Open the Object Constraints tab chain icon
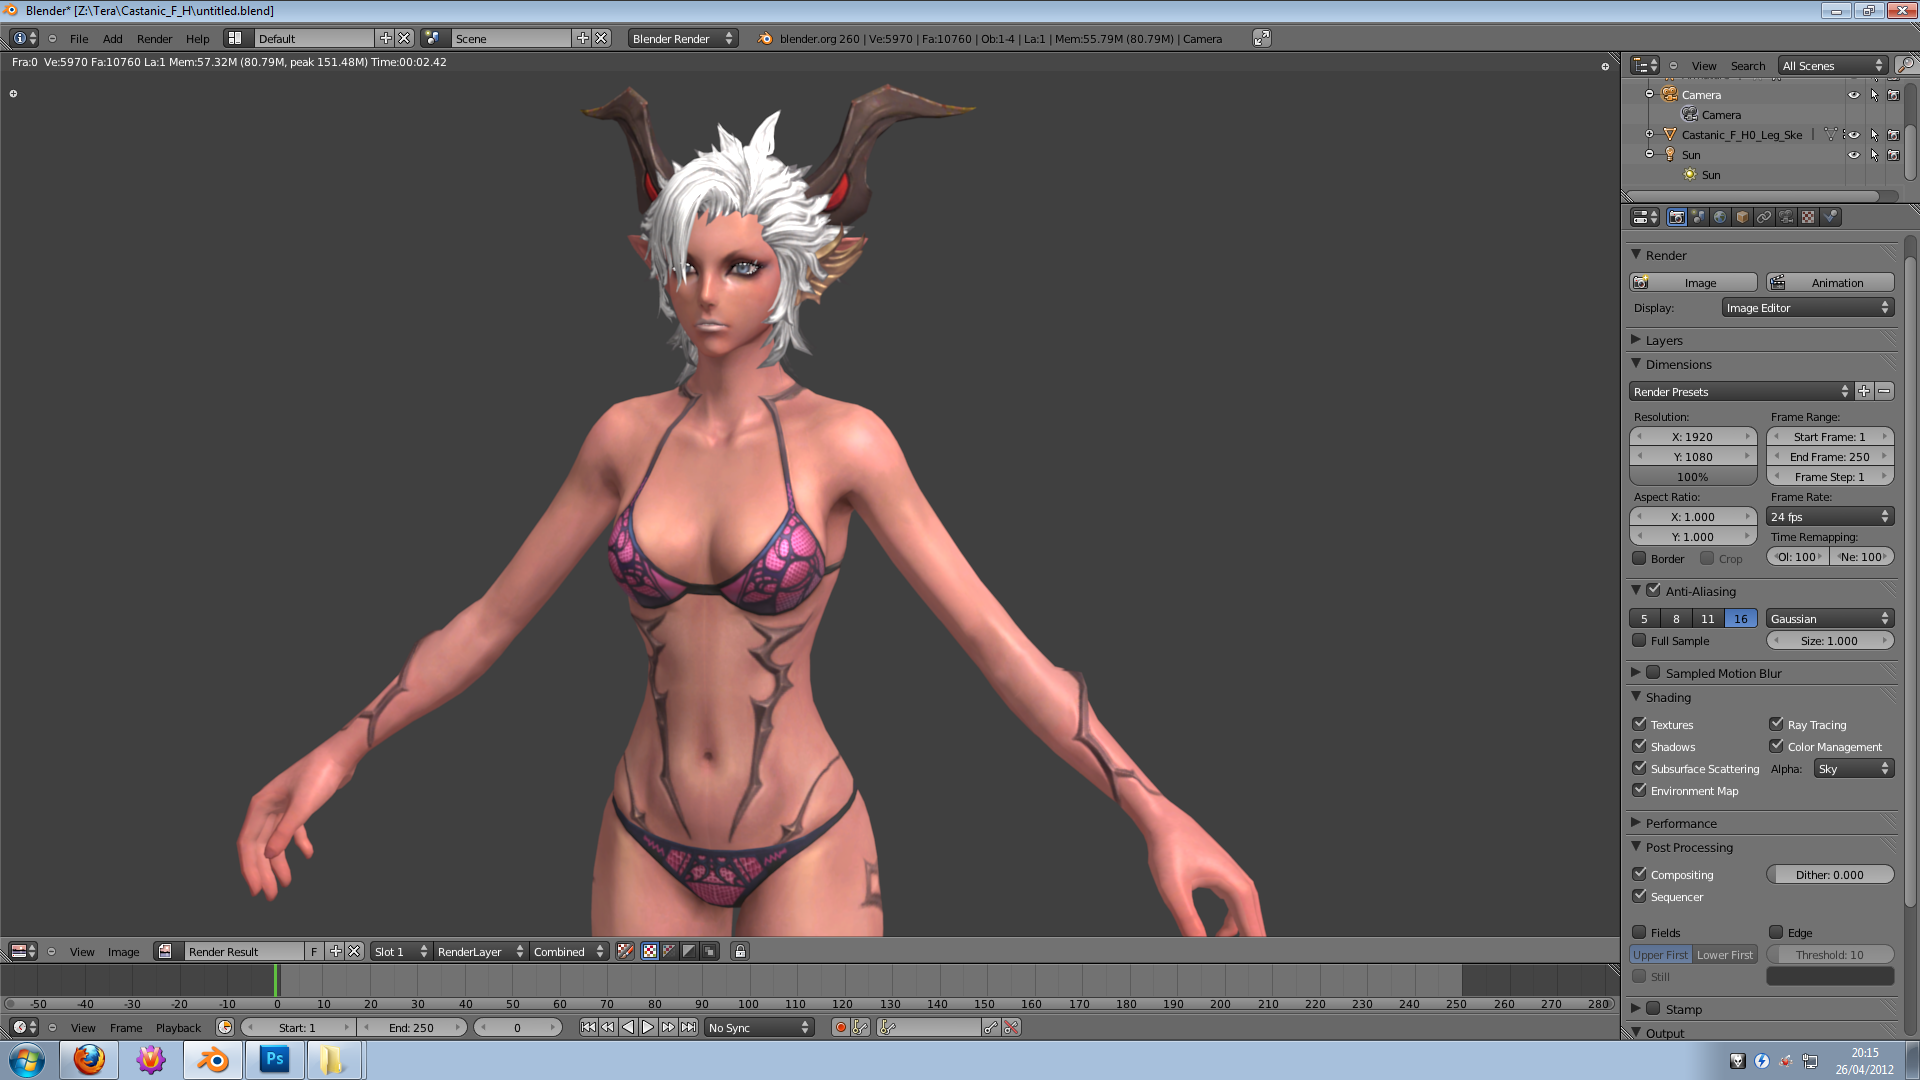Viewport: 1920px width, 1080px height. (1765, 217)
